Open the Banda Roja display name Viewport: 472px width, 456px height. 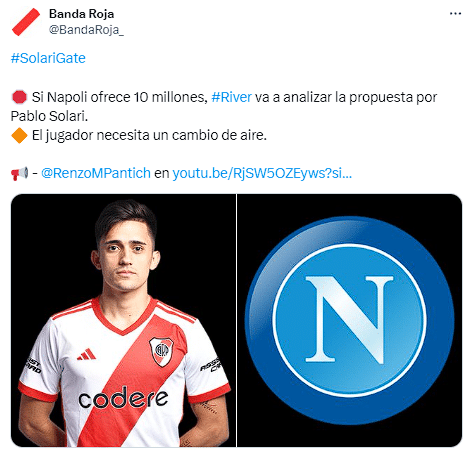coord(82,14)
